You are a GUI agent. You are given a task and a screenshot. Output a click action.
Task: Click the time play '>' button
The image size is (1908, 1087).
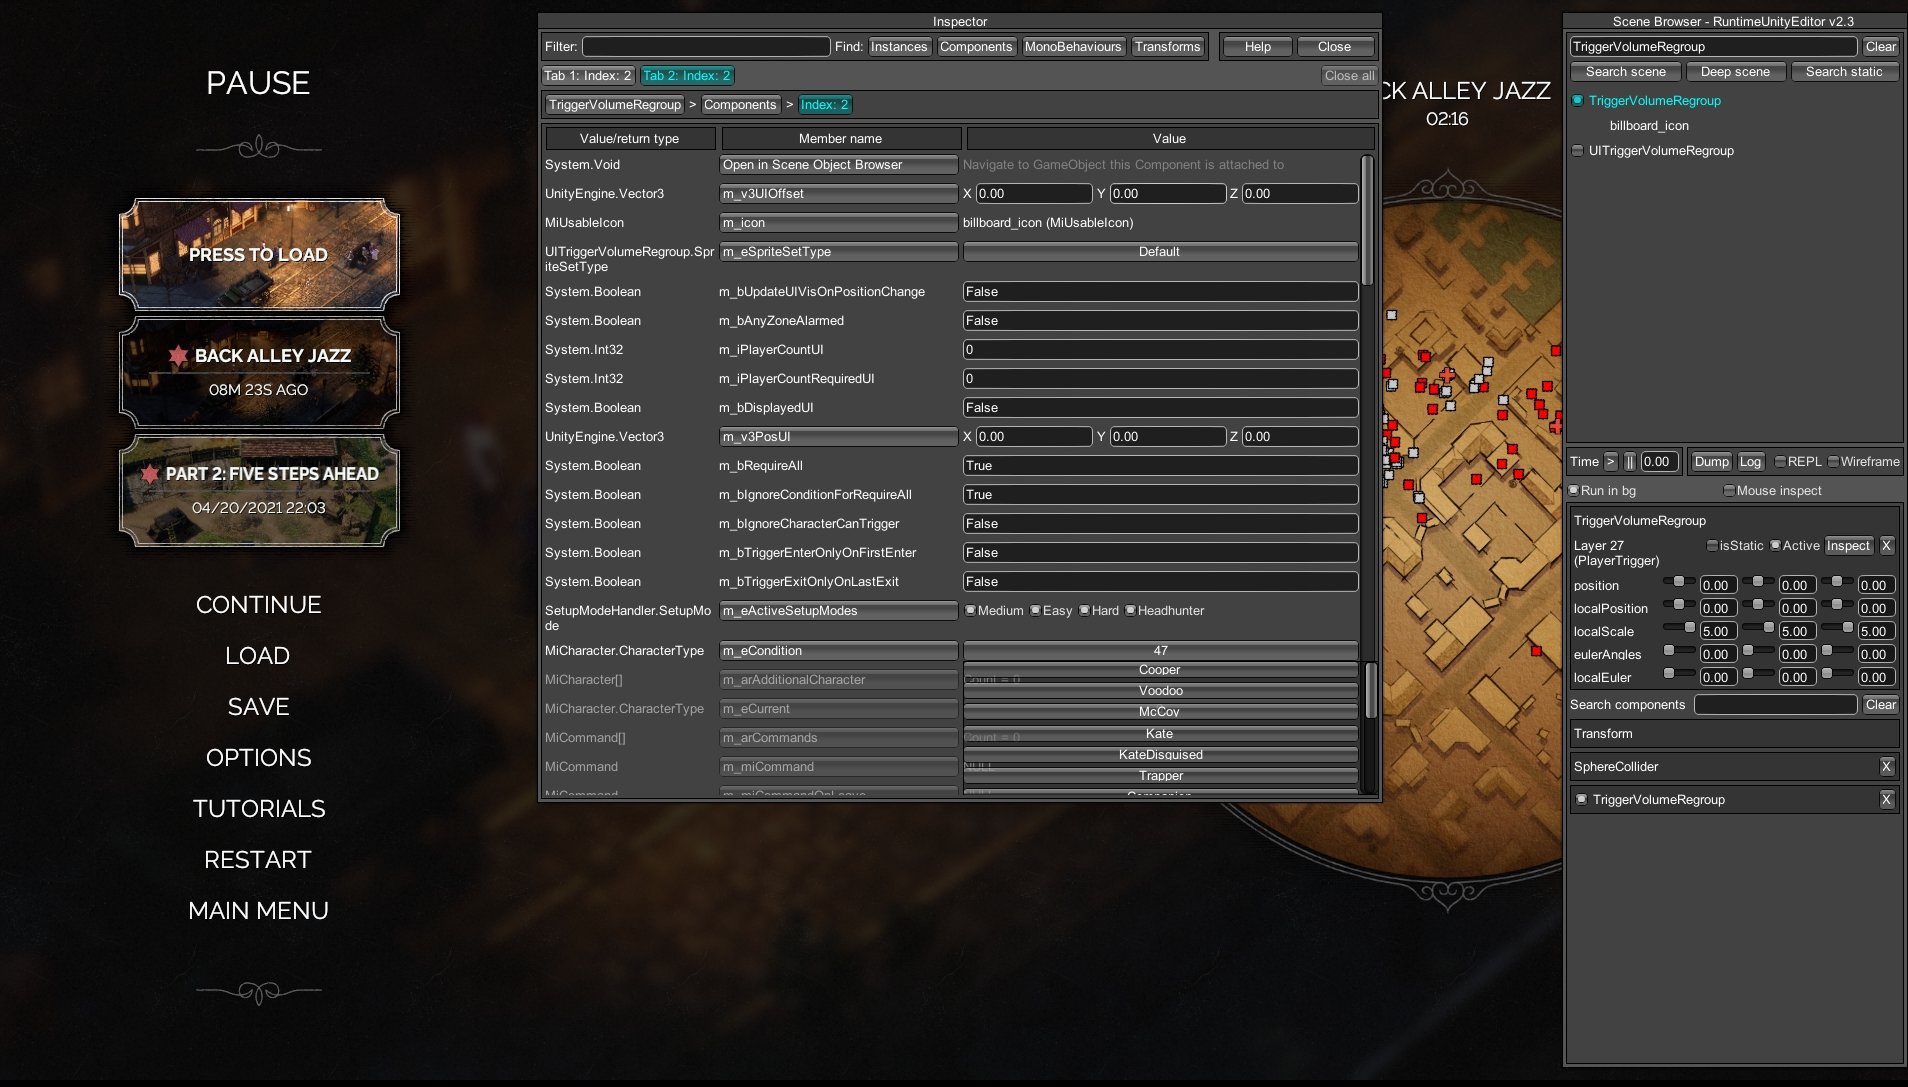[x=1610, y=461]
